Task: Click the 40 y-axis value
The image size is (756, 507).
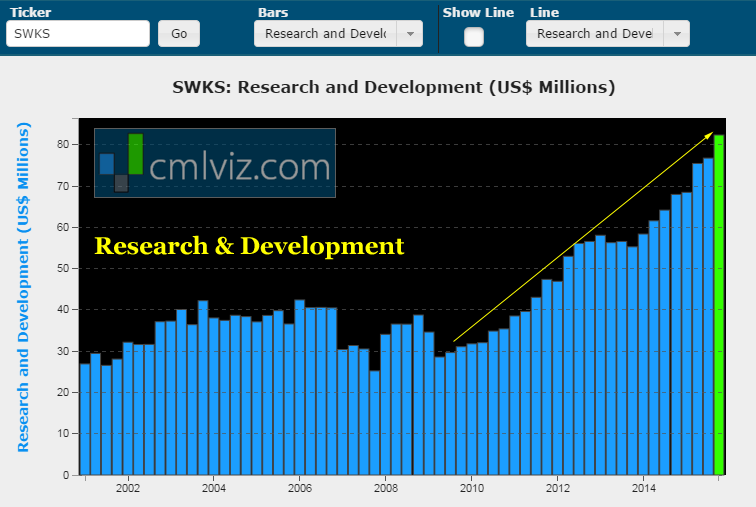Action: coord(63,309)
